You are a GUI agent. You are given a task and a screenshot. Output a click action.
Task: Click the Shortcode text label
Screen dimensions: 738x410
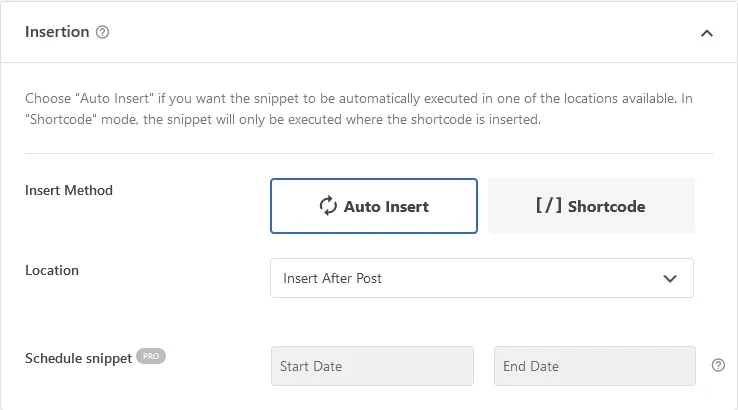606,206
